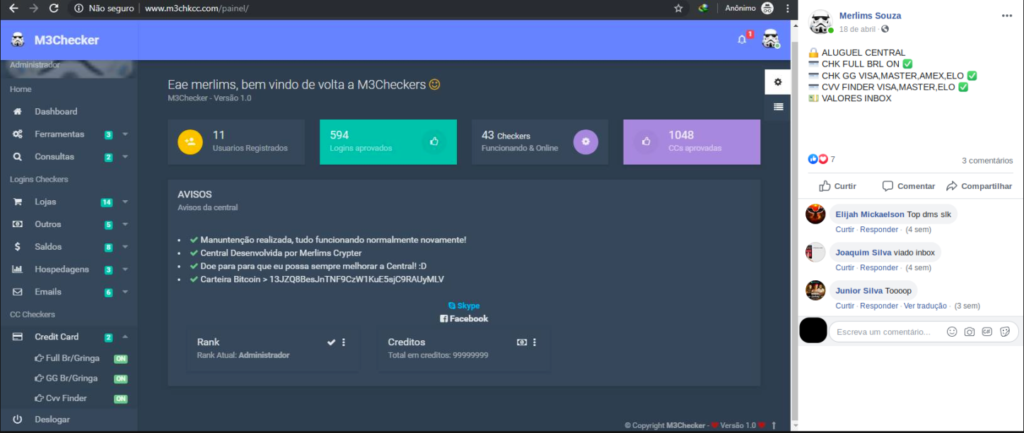The width and height of the screenshot is (1024, 433).
Task: Click Junior Silva avatar thumbnail
Action: coord(815,290)
